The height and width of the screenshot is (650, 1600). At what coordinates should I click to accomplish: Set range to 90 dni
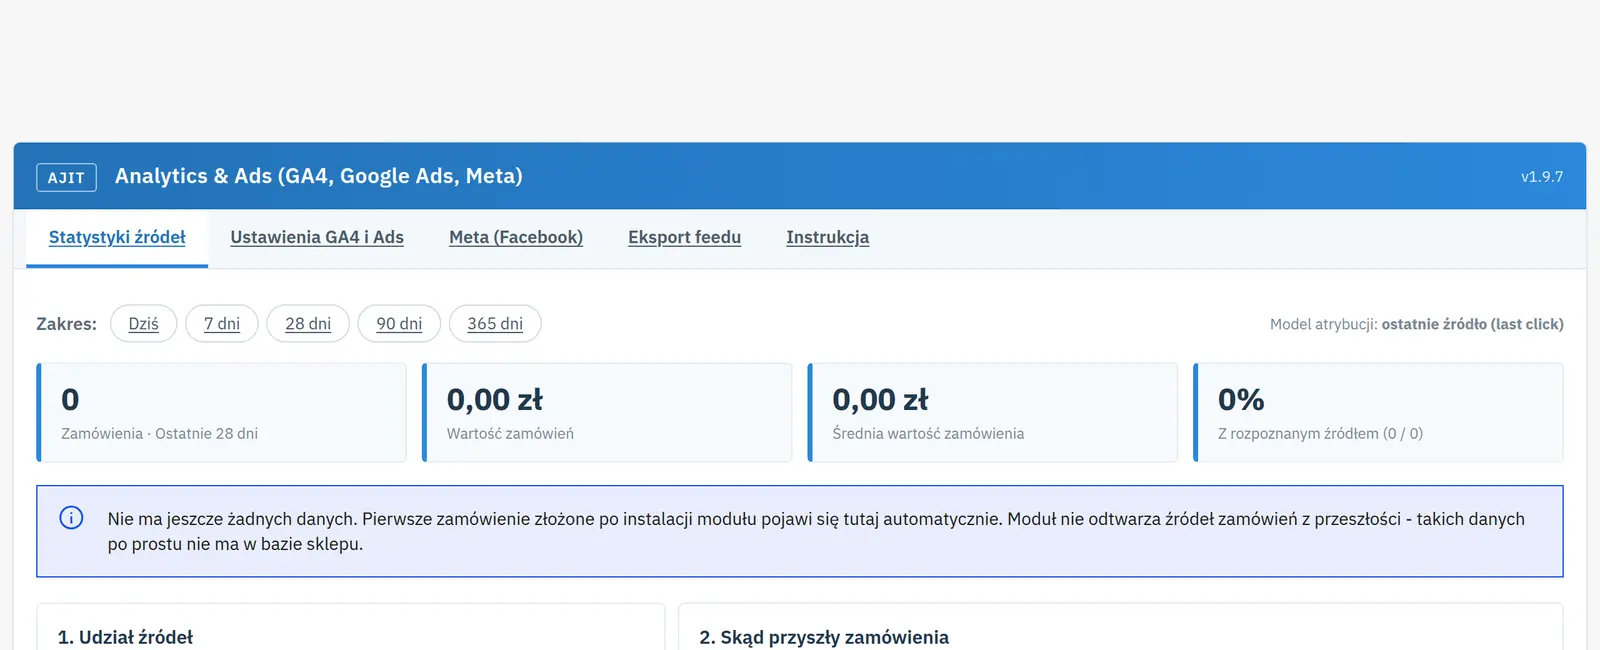pos(399,324)
